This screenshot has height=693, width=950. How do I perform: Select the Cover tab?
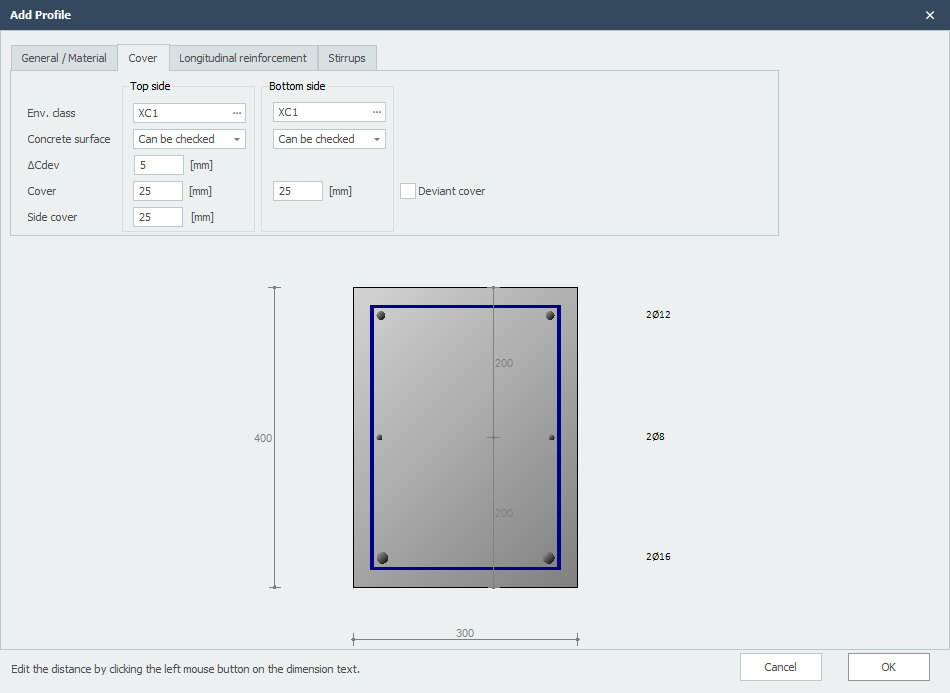pos(143,58)
